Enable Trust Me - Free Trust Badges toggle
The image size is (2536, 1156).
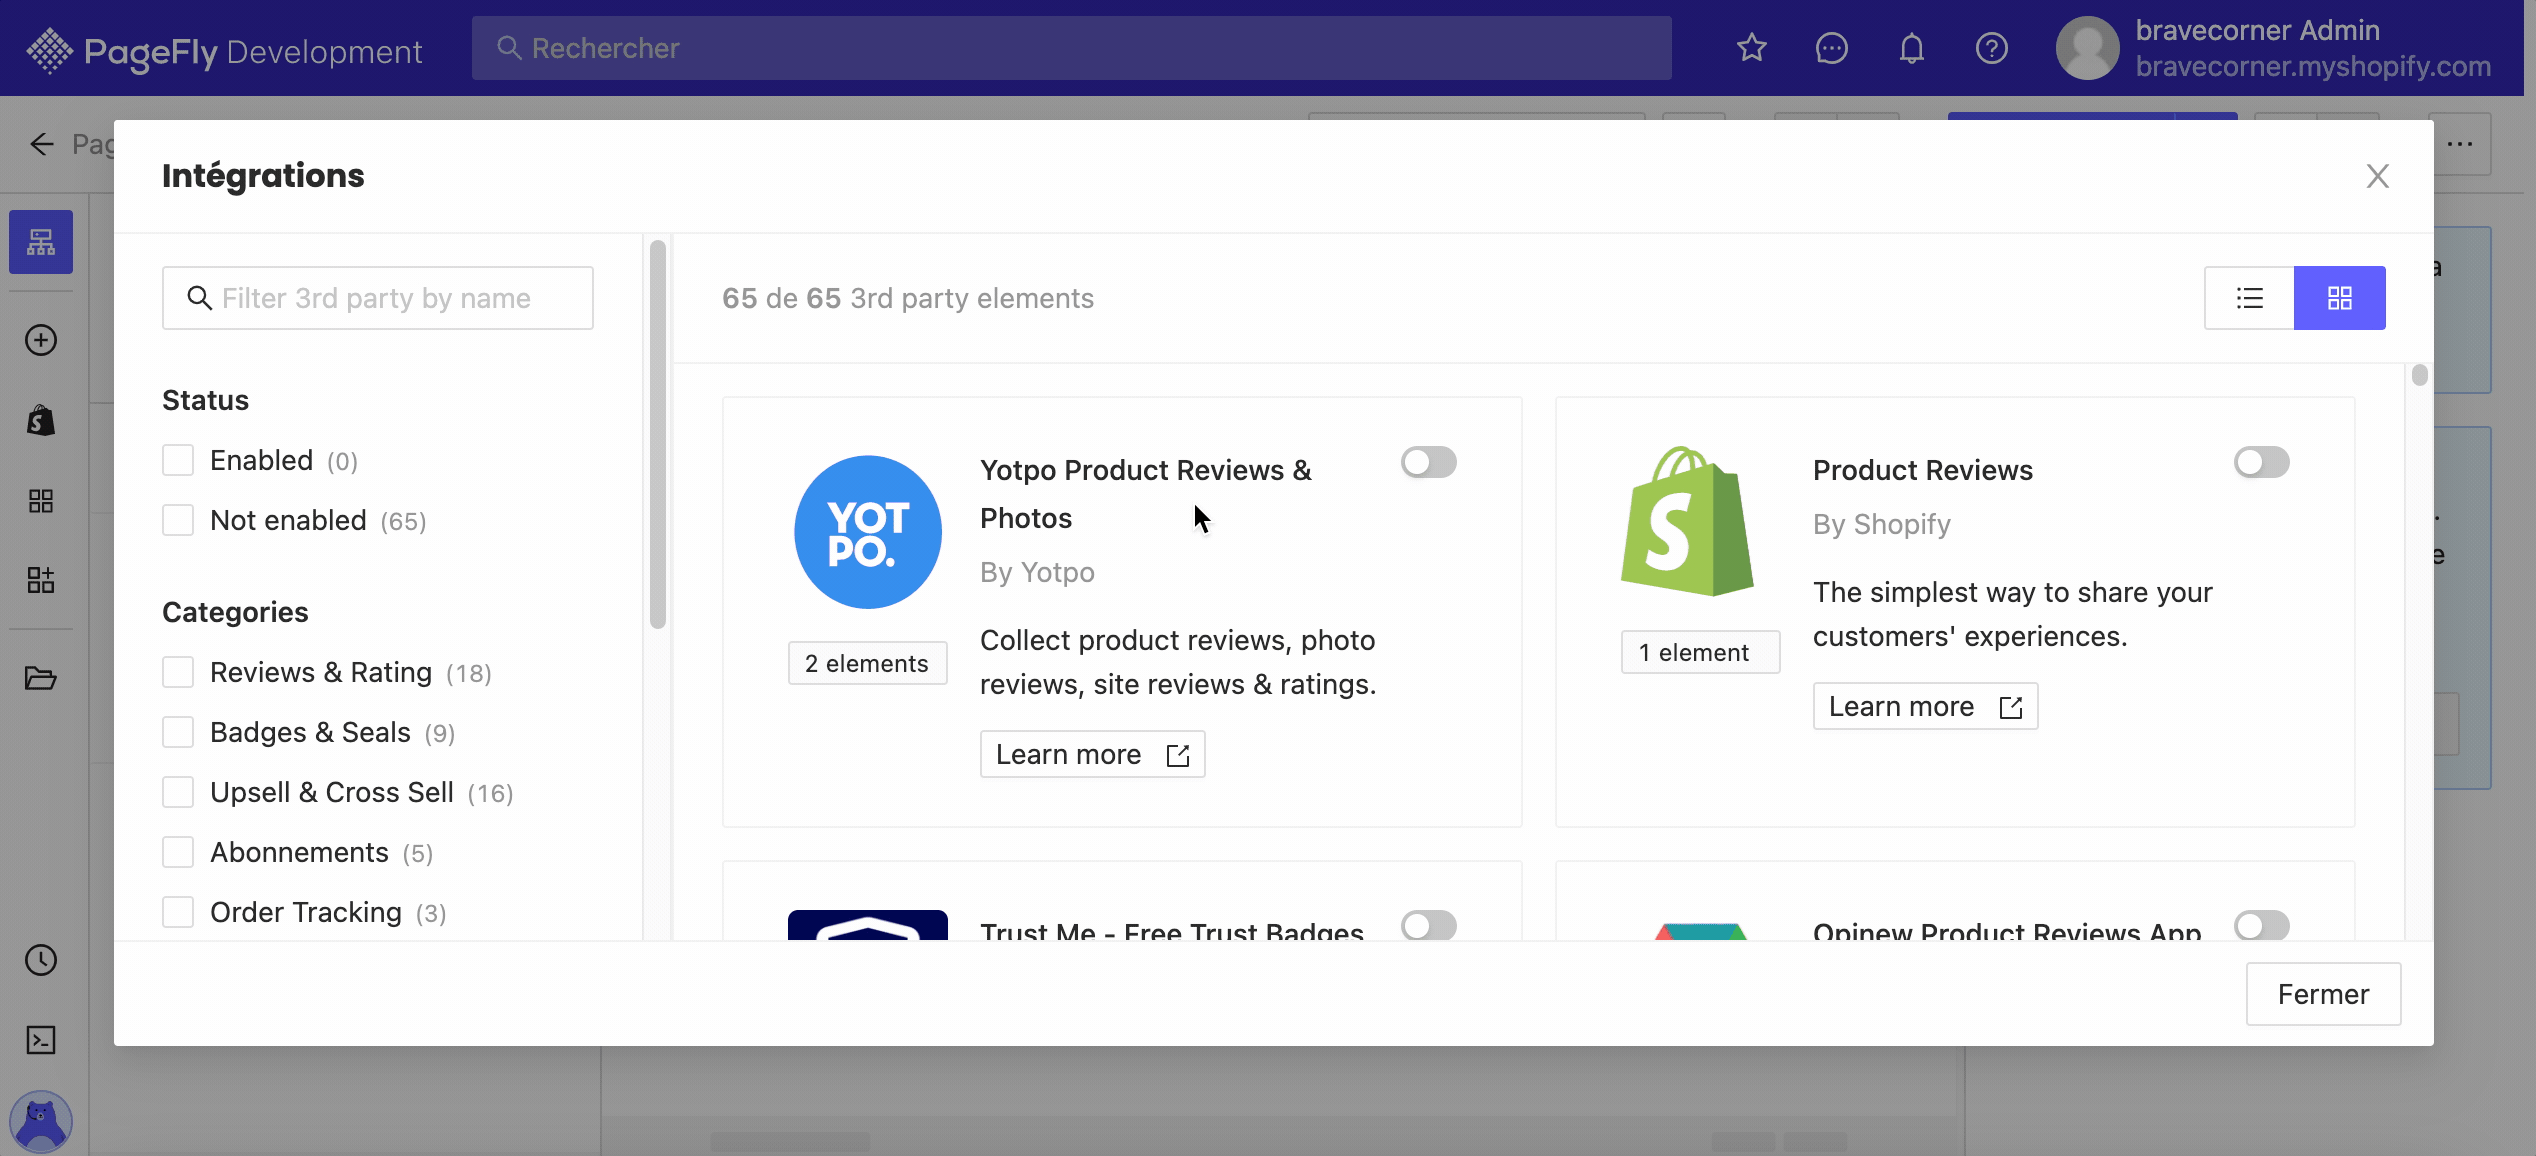[1428, 925]
